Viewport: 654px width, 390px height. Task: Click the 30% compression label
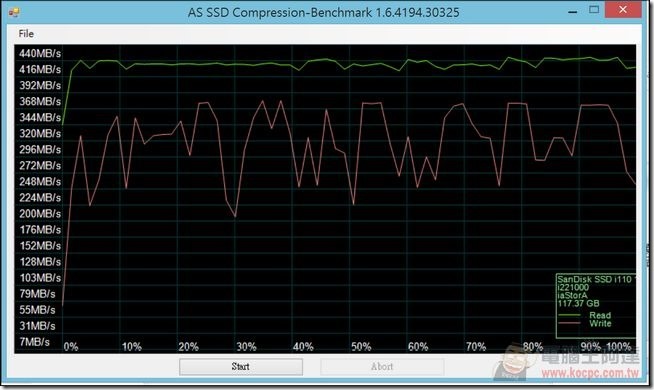[246, 347]
